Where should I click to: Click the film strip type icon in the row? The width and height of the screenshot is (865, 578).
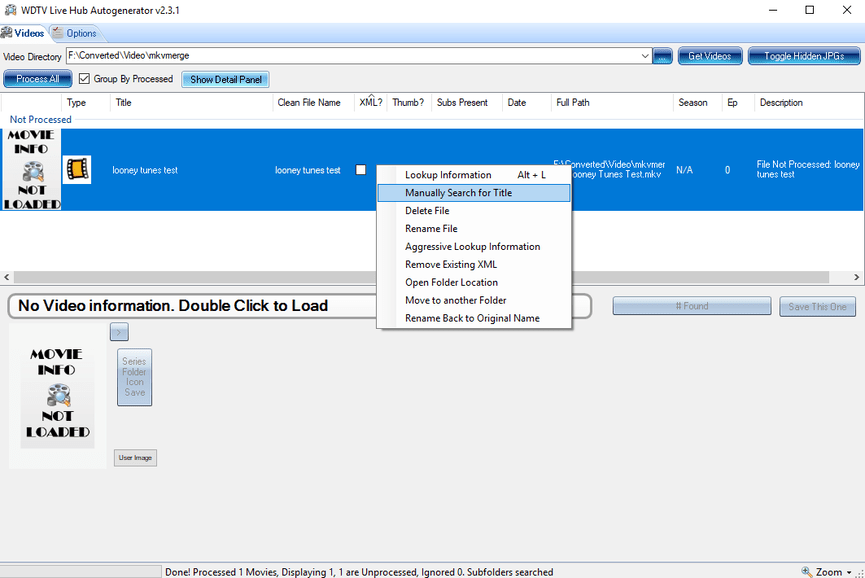(77, 169)
